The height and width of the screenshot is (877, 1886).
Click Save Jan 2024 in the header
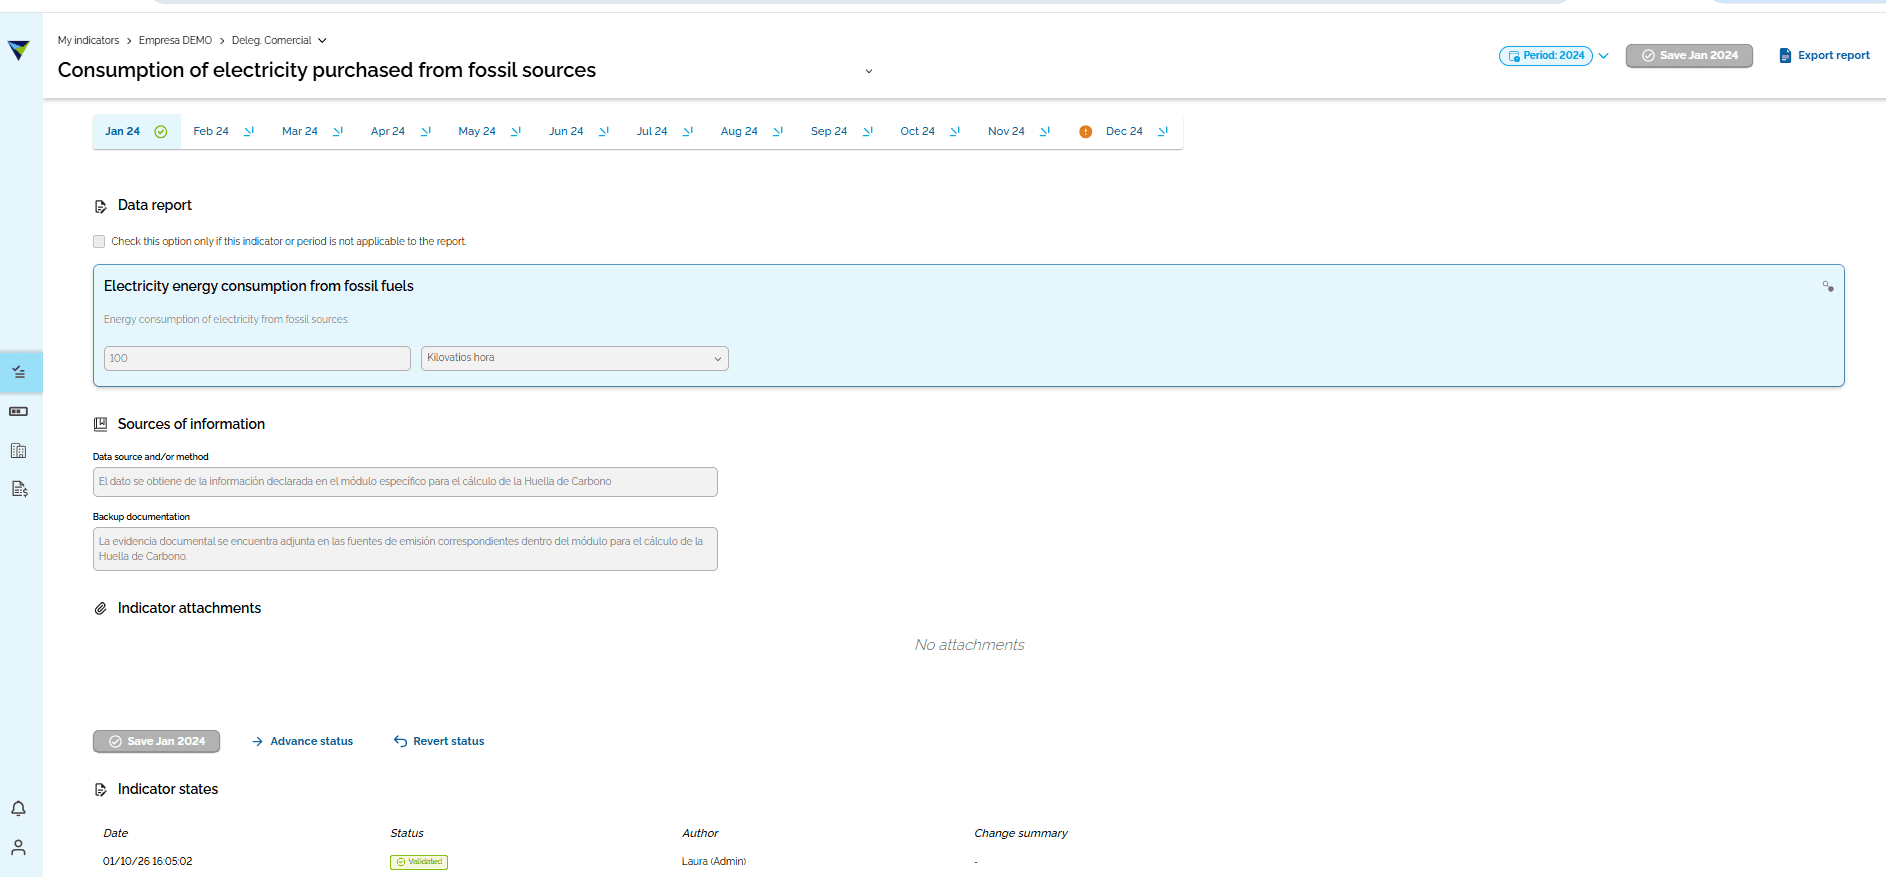point(1689,56)
